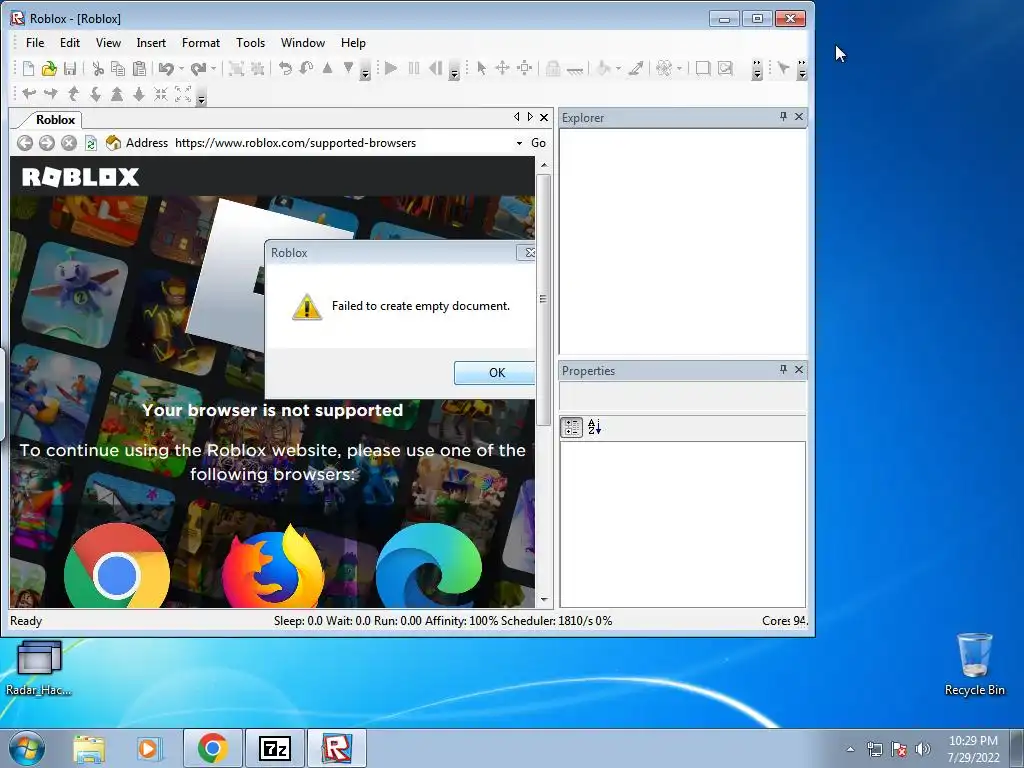Open the Redo history dropdown arrow
This screenshot has width=1024, height=768.
(213, 69)
